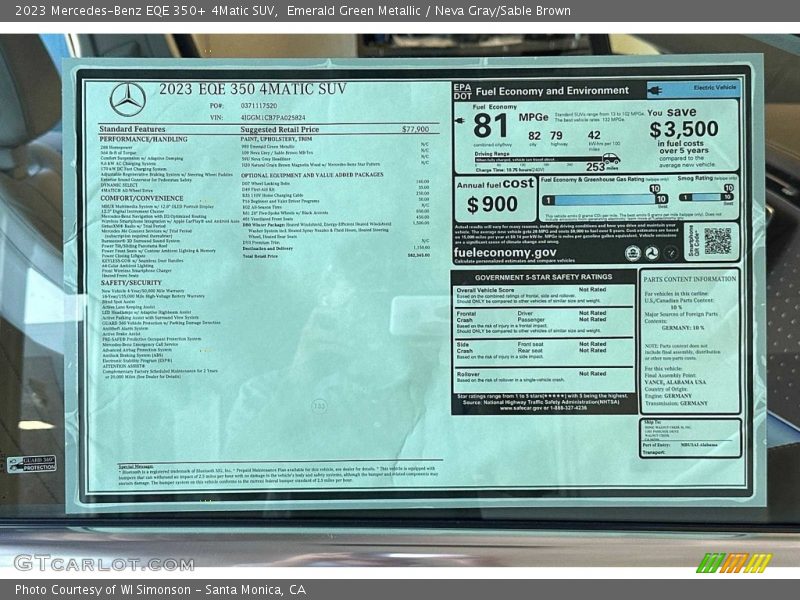Click the small car icon above 253 miles

pos(610,158)
